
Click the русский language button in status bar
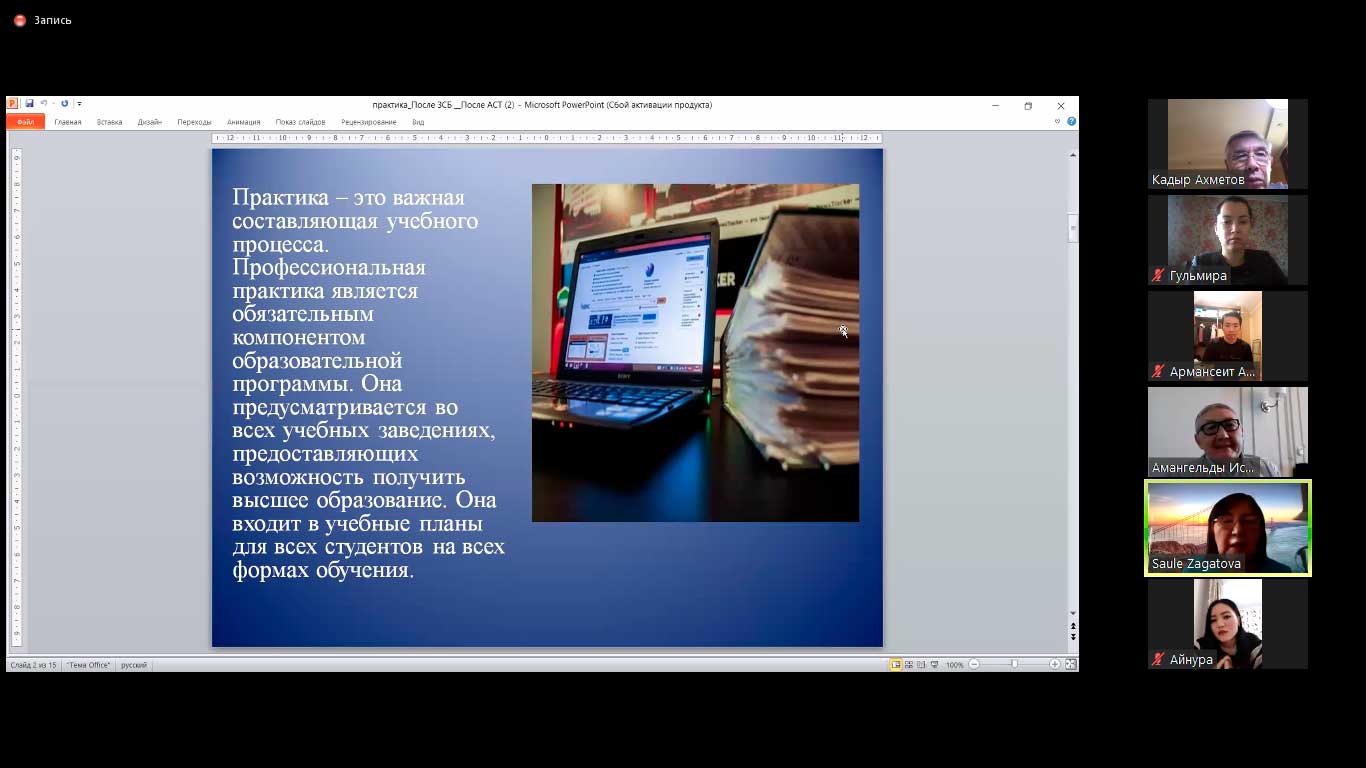[x=134, y=665]
